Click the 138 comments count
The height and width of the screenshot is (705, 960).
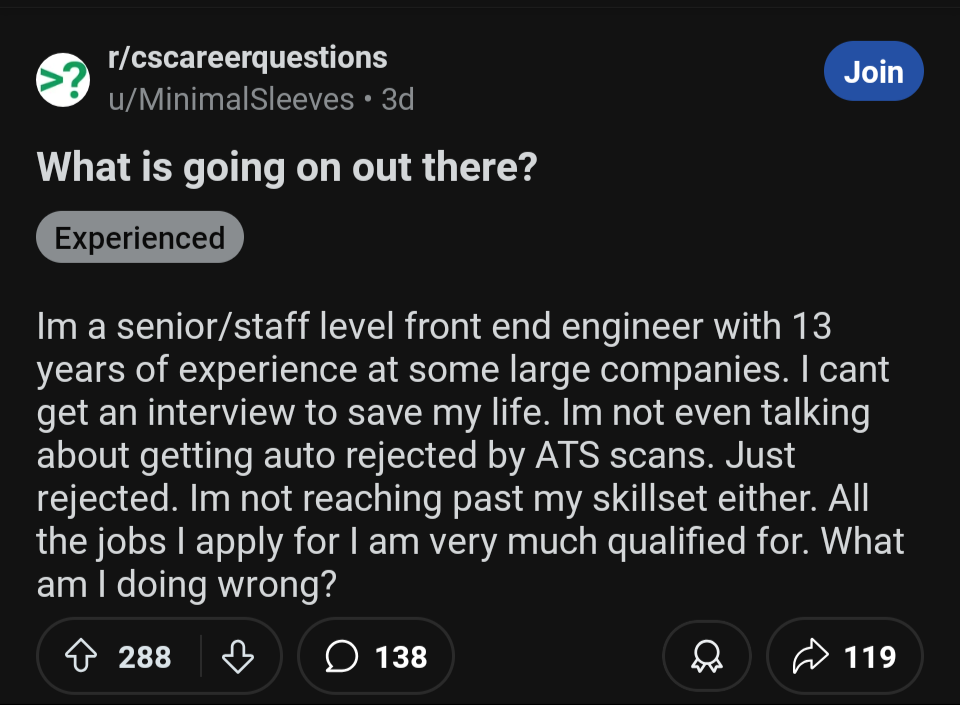pyautogui.click(x=401, y=657)
